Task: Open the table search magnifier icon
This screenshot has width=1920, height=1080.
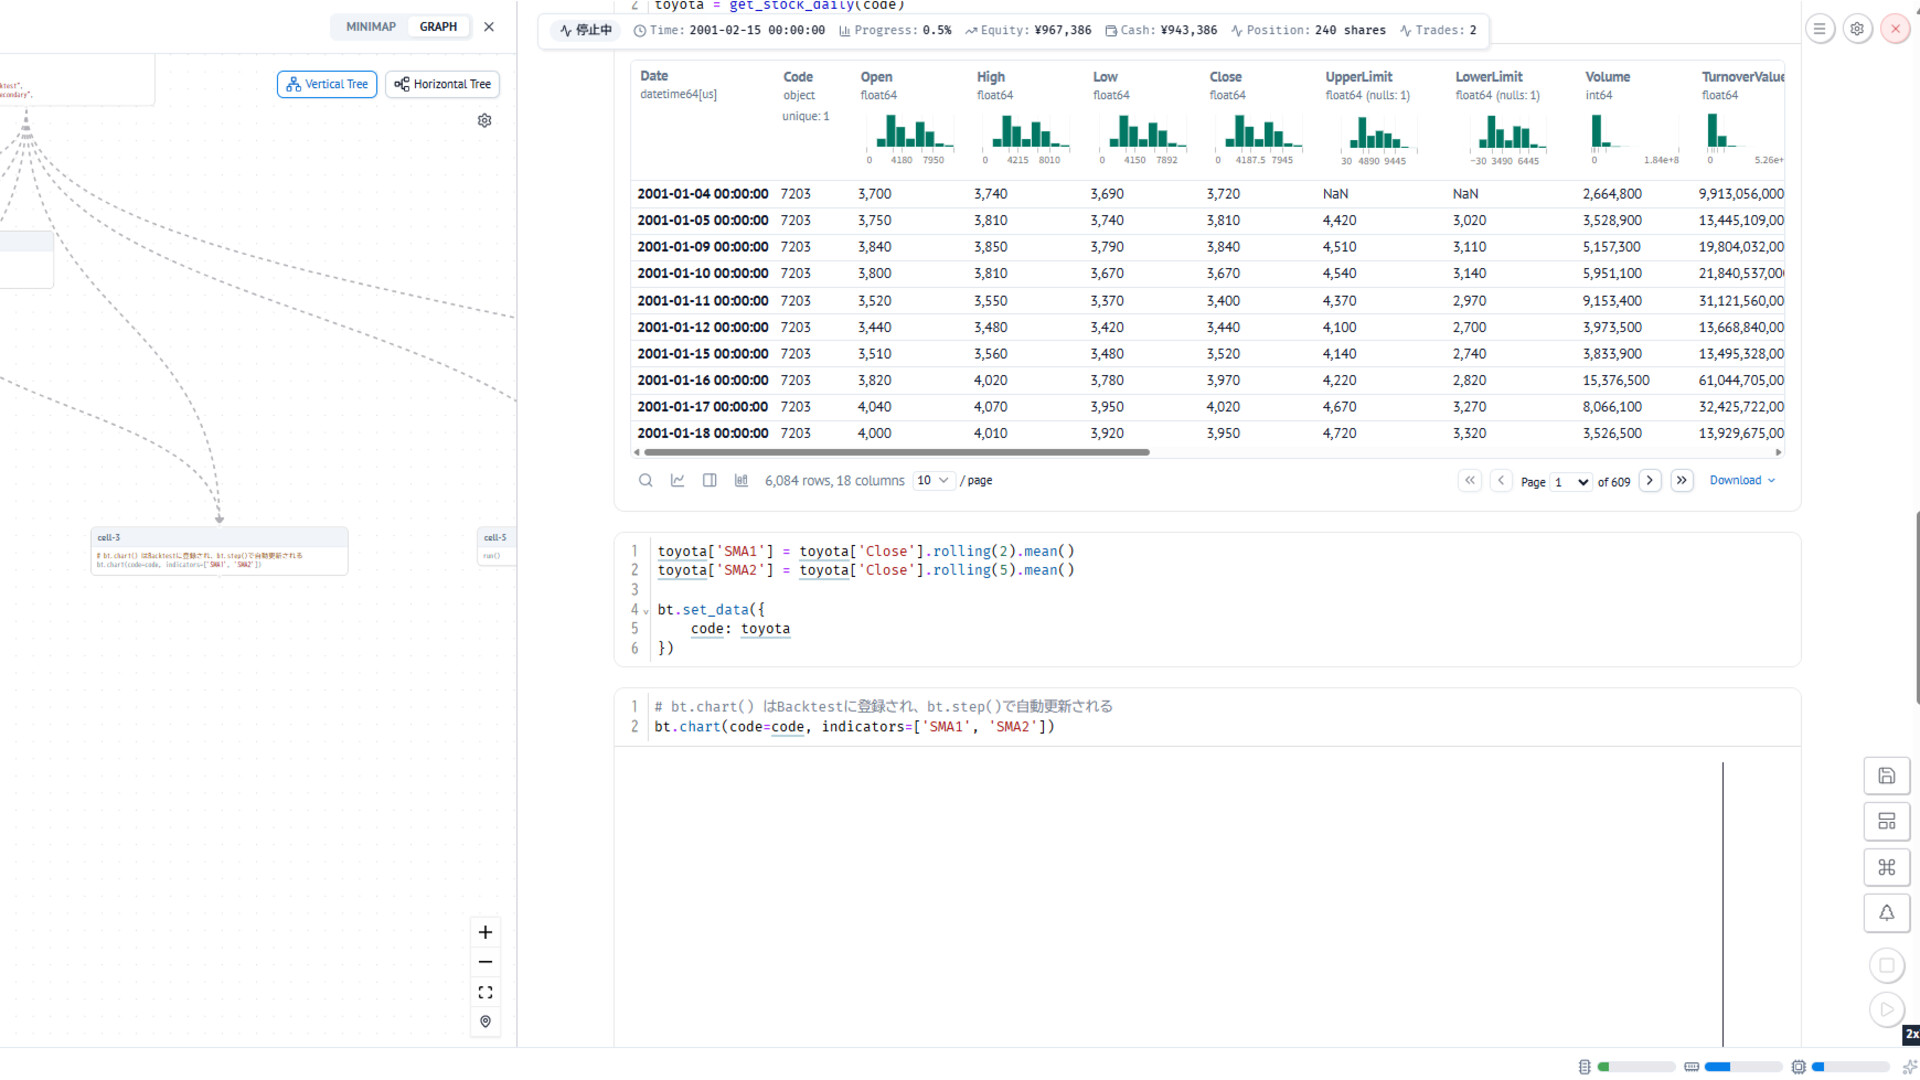Action: tap(645, 480)
